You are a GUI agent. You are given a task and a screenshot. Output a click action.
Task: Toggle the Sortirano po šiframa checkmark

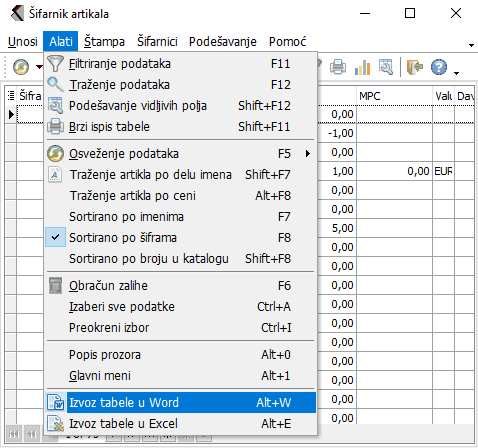(55, 237)
